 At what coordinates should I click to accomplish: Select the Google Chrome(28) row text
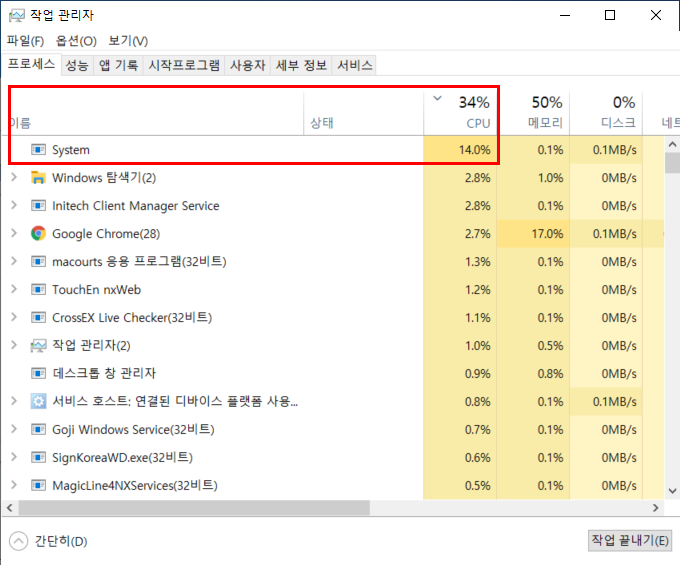tap(106, 234)
